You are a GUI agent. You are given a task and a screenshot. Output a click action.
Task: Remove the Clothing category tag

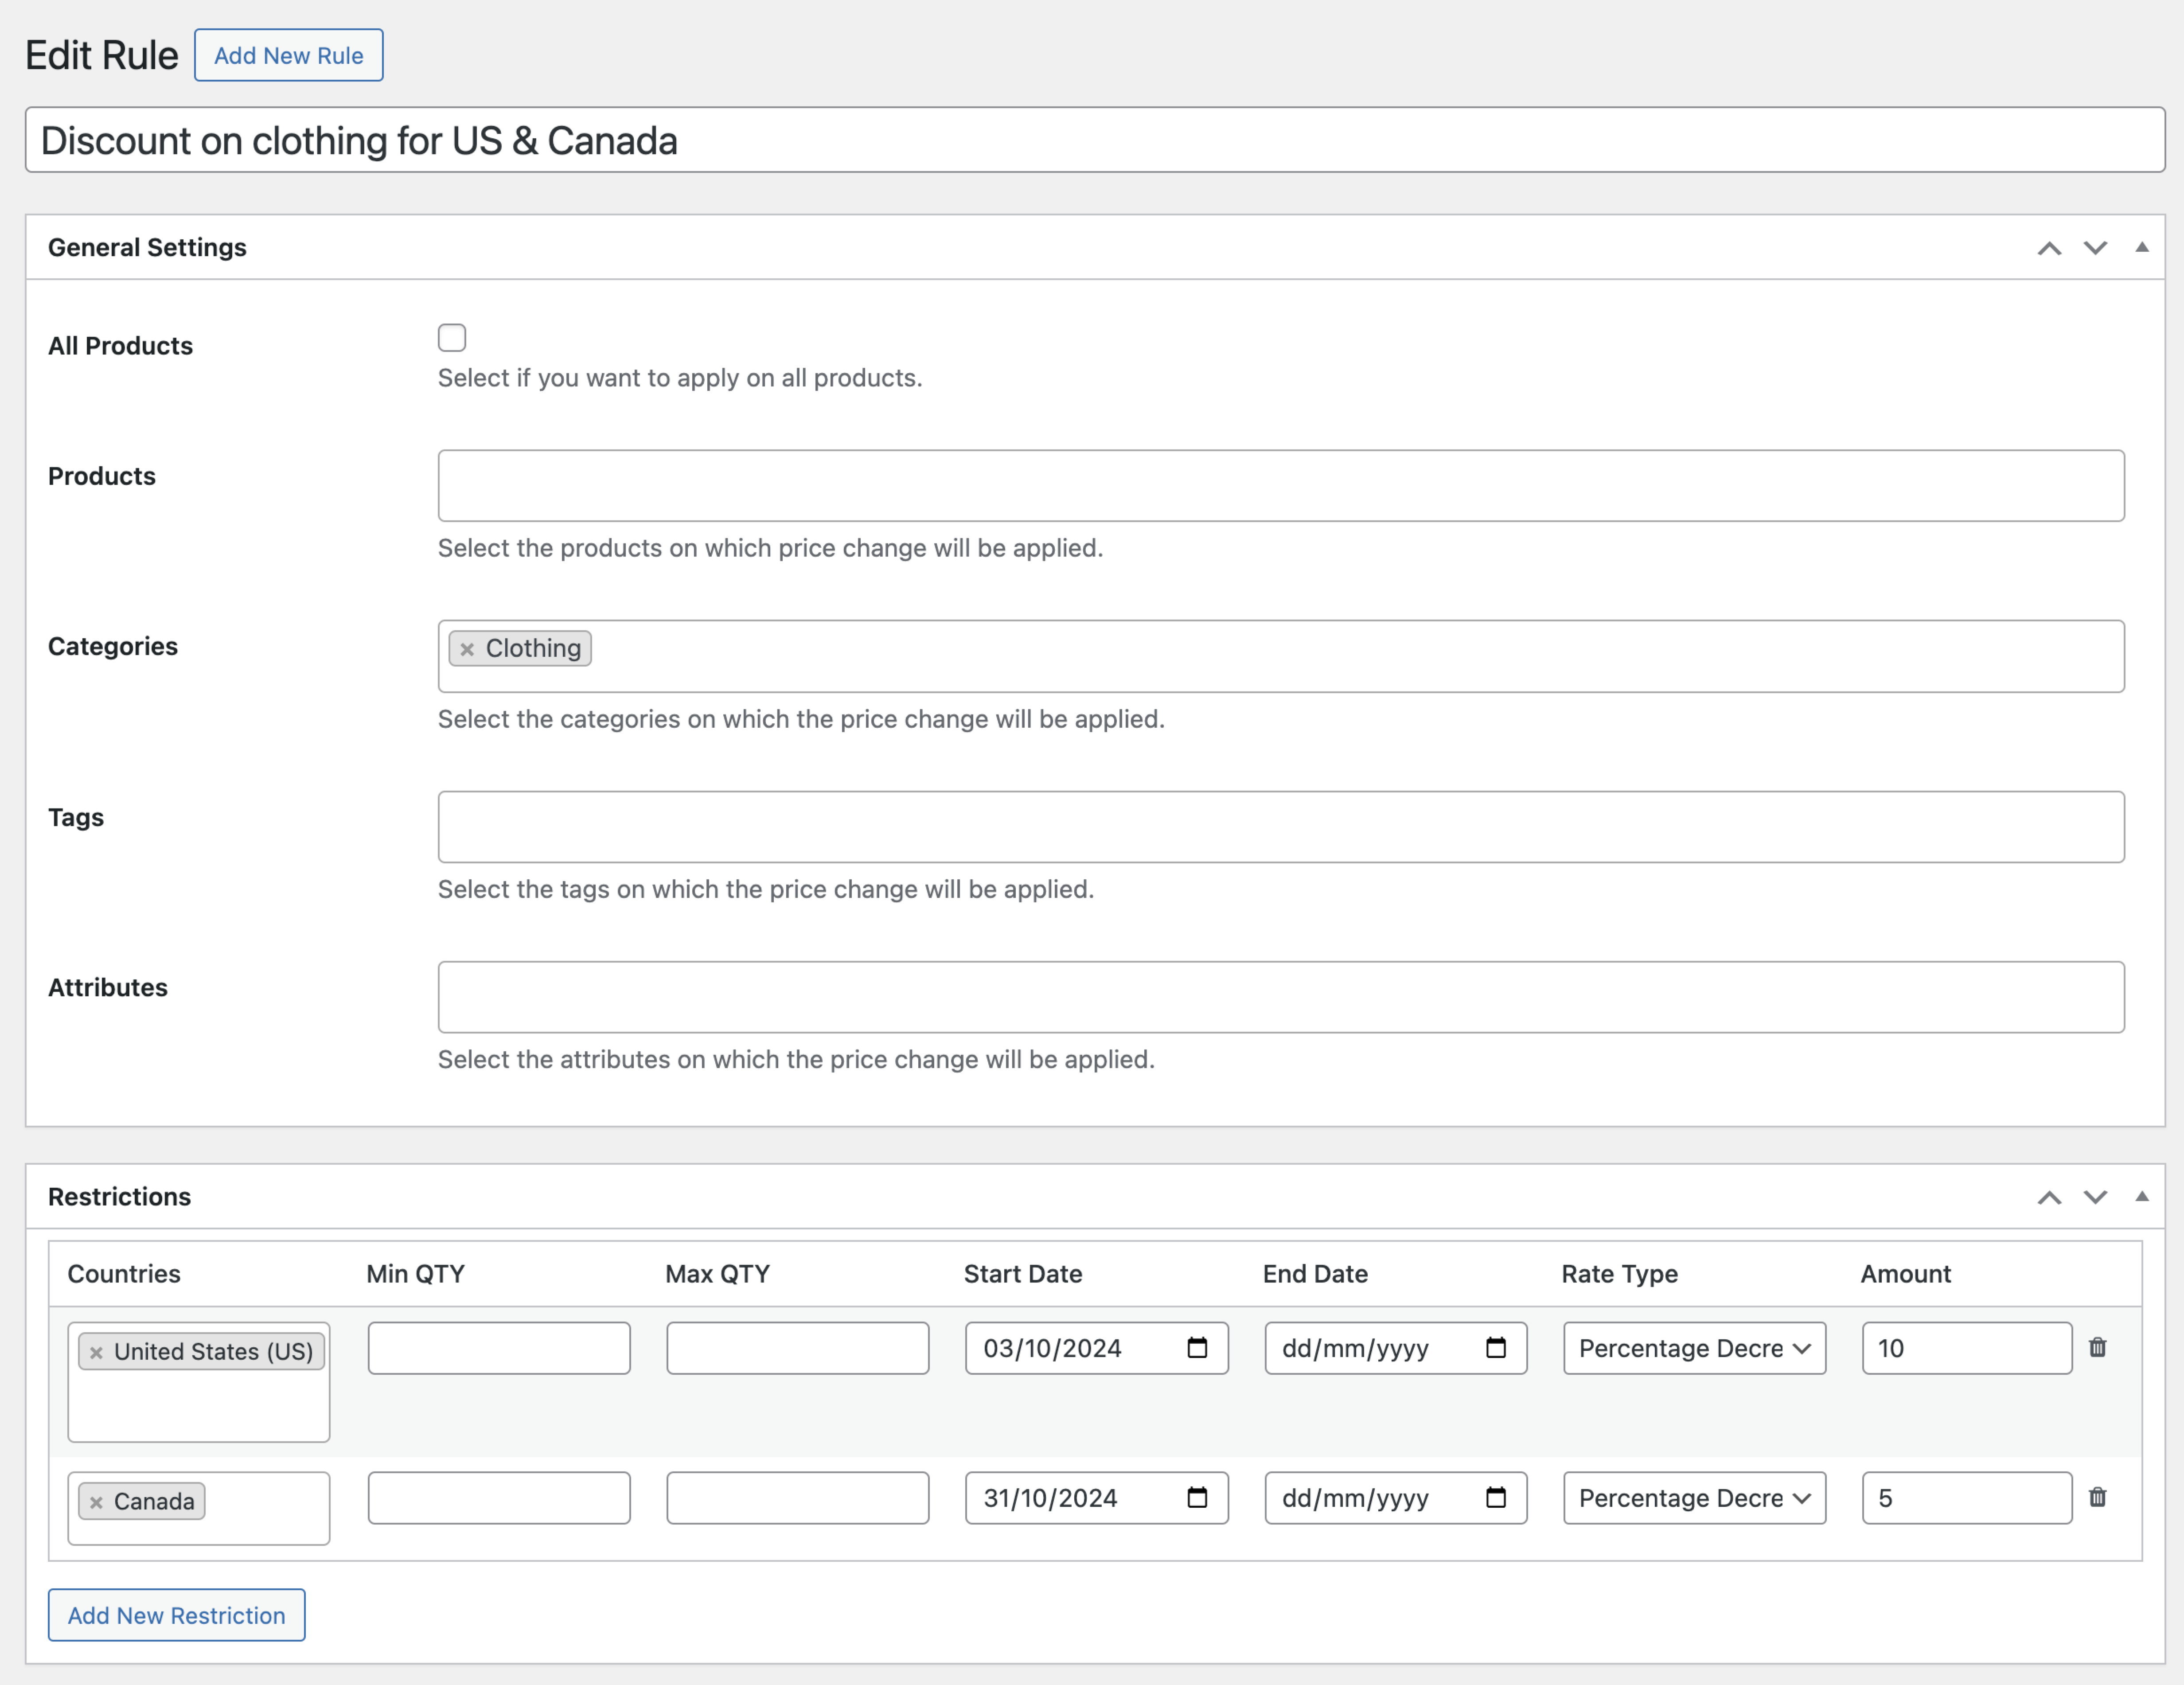click(x=467, y=648)
